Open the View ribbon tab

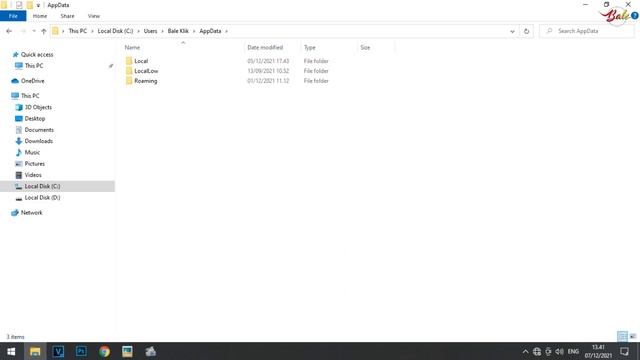(x=93, y=16)
